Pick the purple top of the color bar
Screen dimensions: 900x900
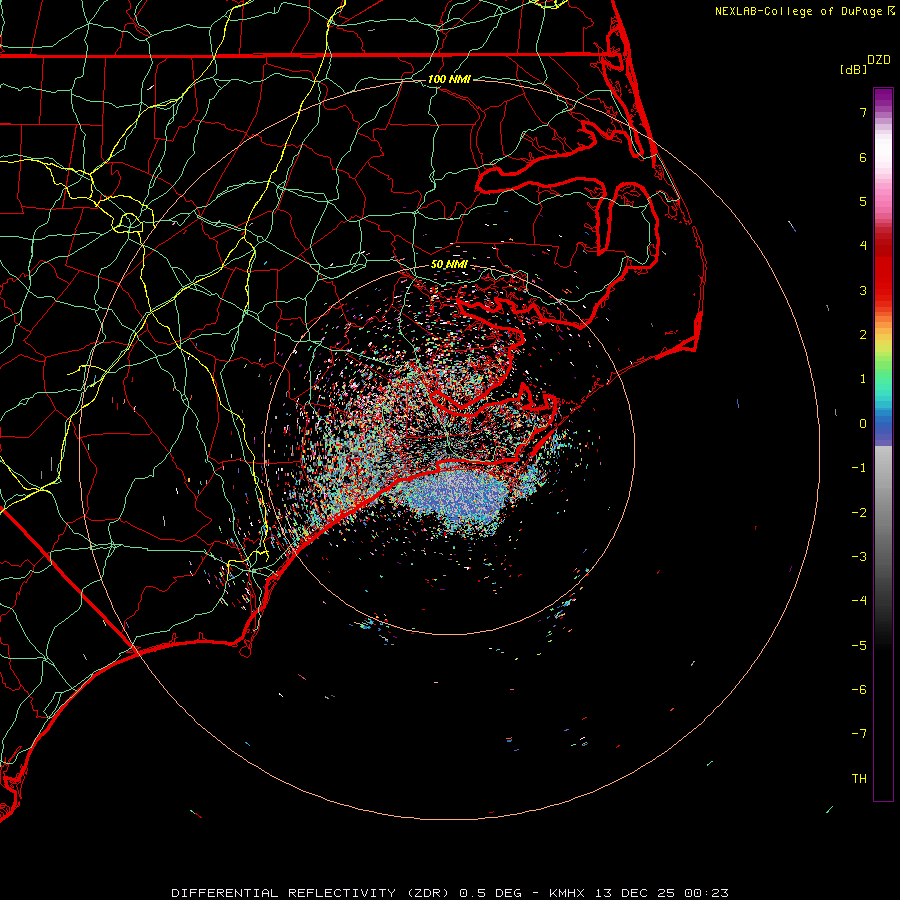[x=883, y=94]
